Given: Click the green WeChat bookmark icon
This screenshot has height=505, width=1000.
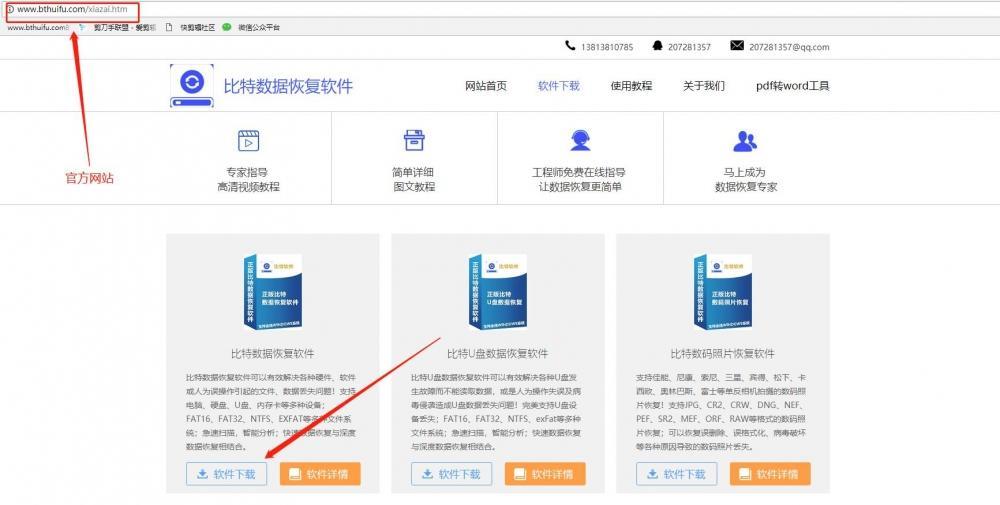Looking at the screenshot, I should tap(226, 27).
